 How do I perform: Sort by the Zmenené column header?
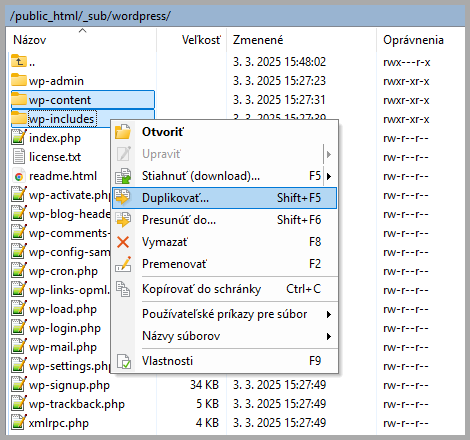point(301,40)
